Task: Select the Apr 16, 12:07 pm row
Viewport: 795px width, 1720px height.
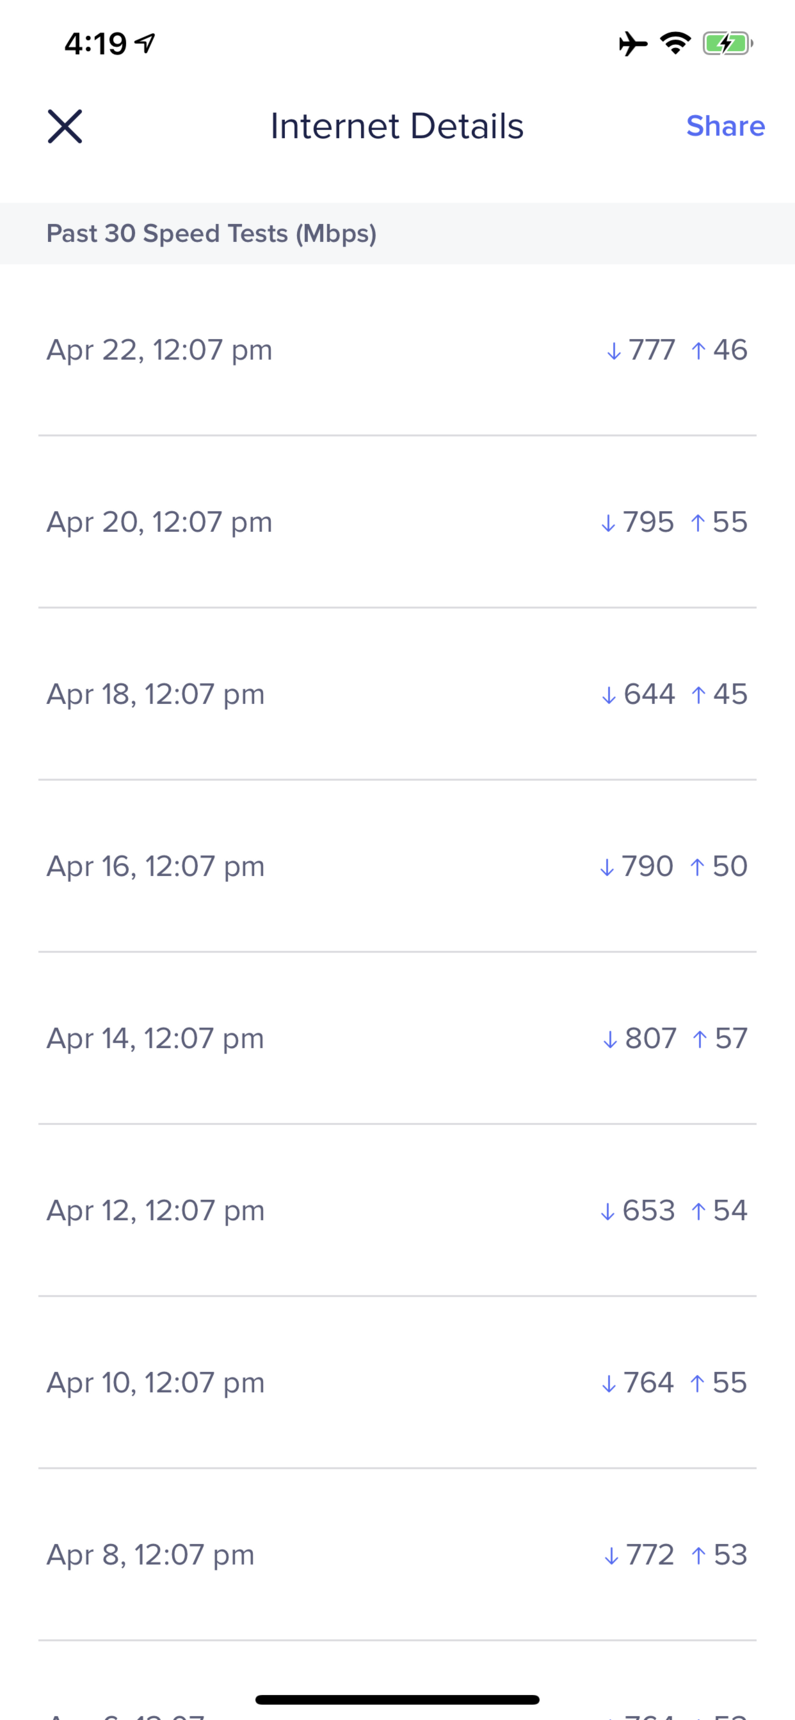Action: coord(397,866)
